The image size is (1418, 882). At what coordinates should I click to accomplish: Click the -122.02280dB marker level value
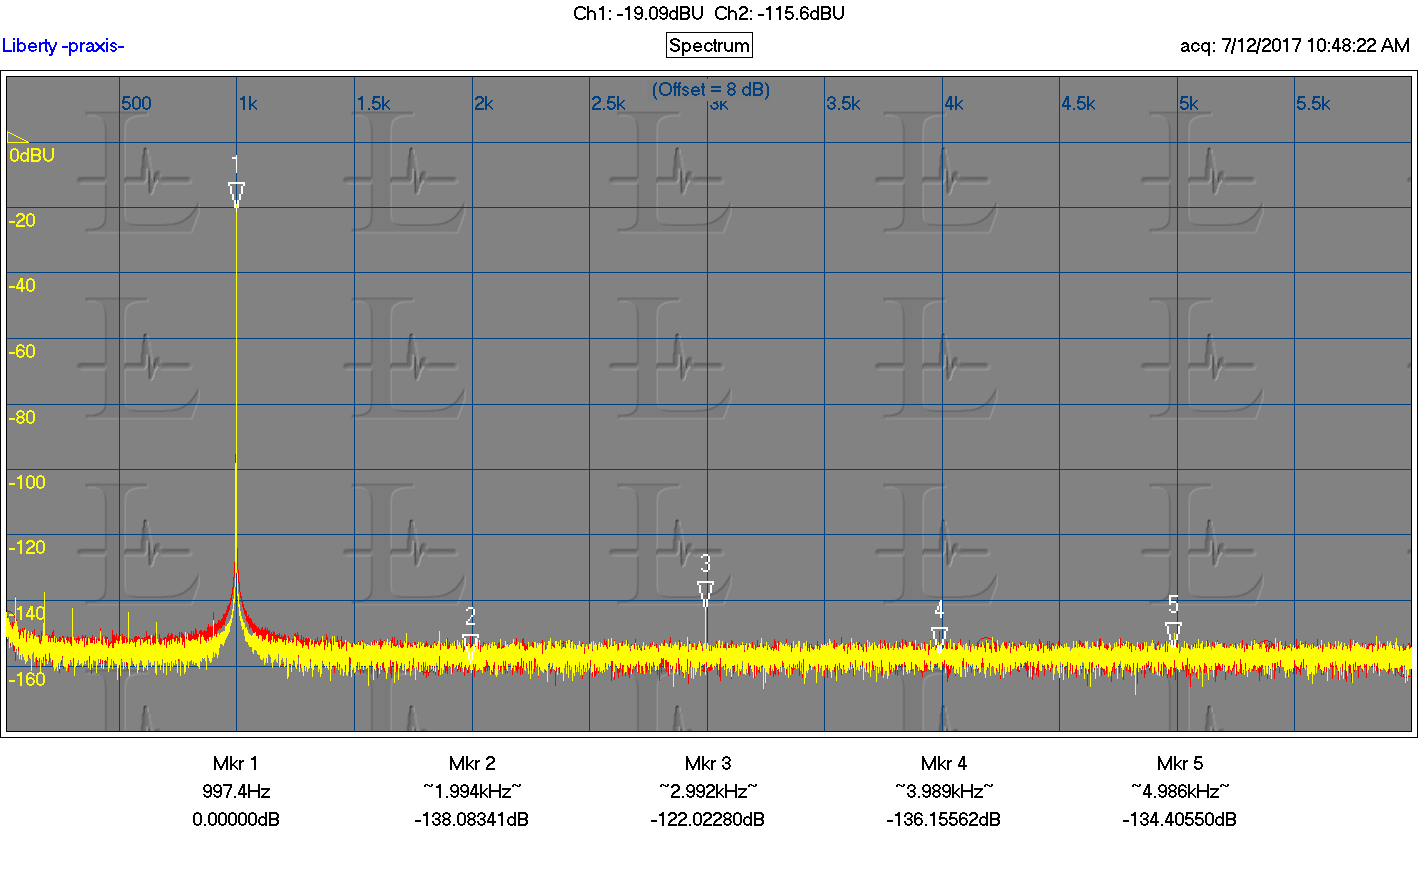coord(708,819)
